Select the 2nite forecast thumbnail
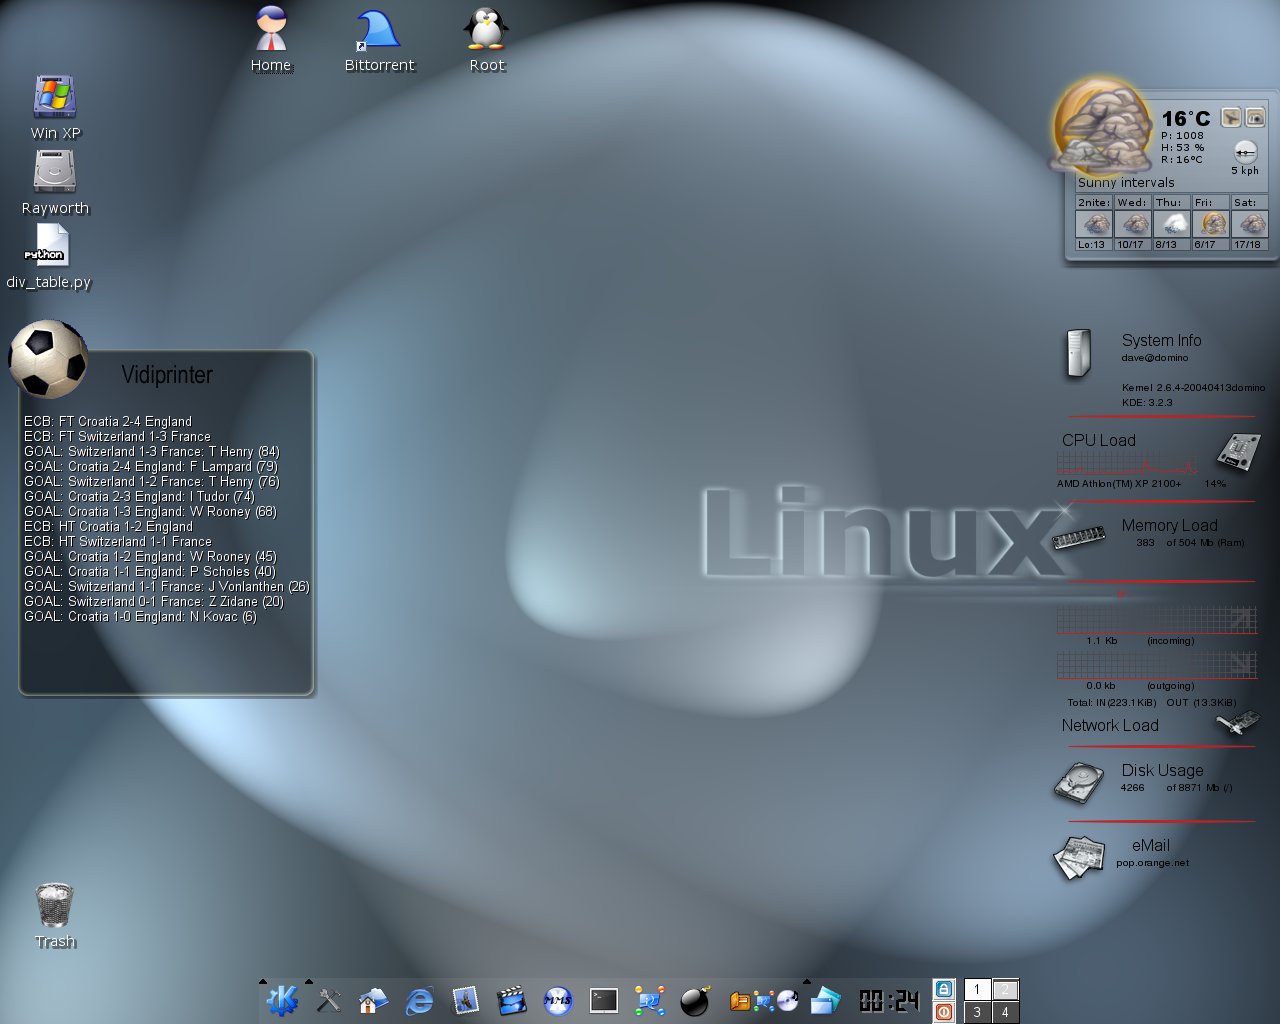The height and width of the screenshot is (1024, 1280). 1094,223
